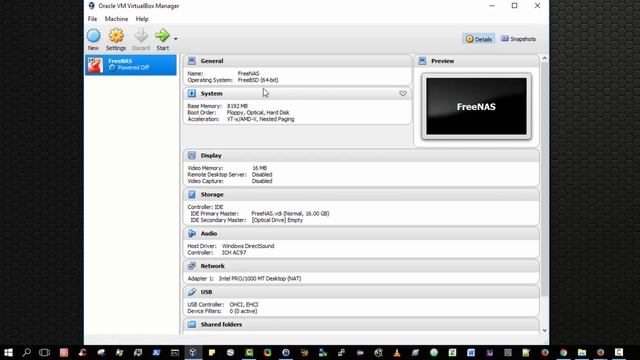The image size is (640, 360).
Task: Click the 'Floppy, Optical, Hard Disk' boot order
Action: 258,113
